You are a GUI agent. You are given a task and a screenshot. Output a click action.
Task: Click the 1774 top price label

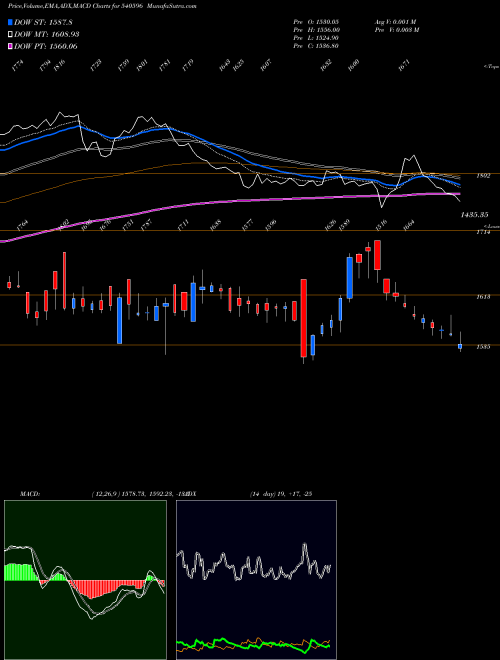click(18, 66)
